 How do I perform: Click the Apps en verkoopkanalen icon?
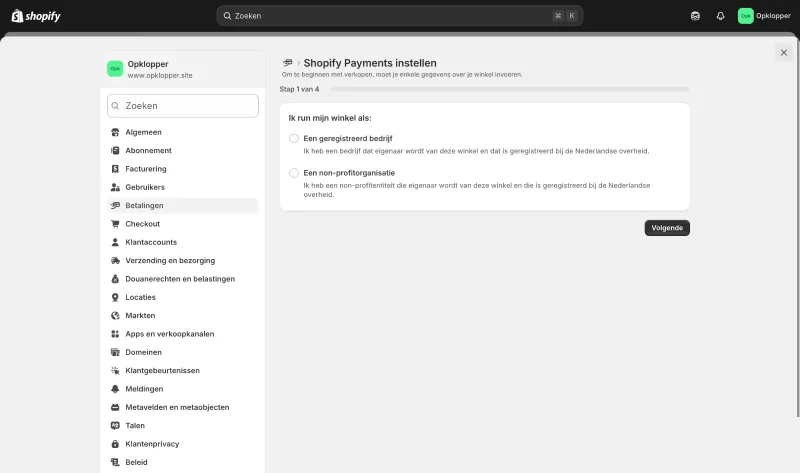click(115, 334)
